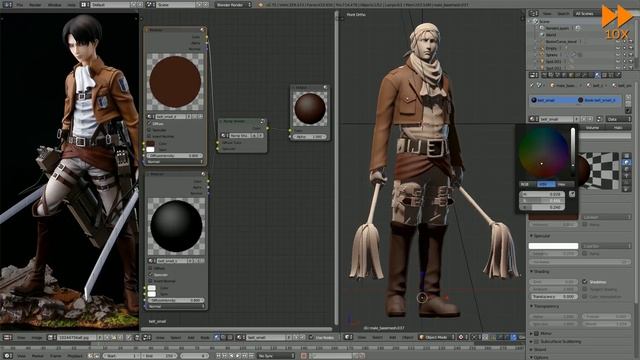Click the color wheel in the picker popup
The image size is (640, 360).
coord(544,152)
